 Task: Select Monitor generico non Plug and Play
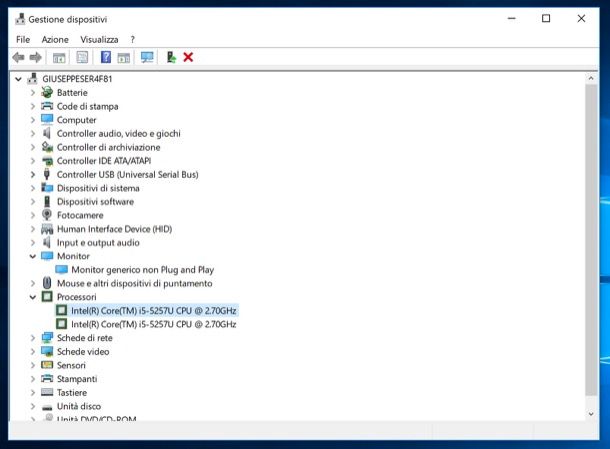tap(142, 270)
